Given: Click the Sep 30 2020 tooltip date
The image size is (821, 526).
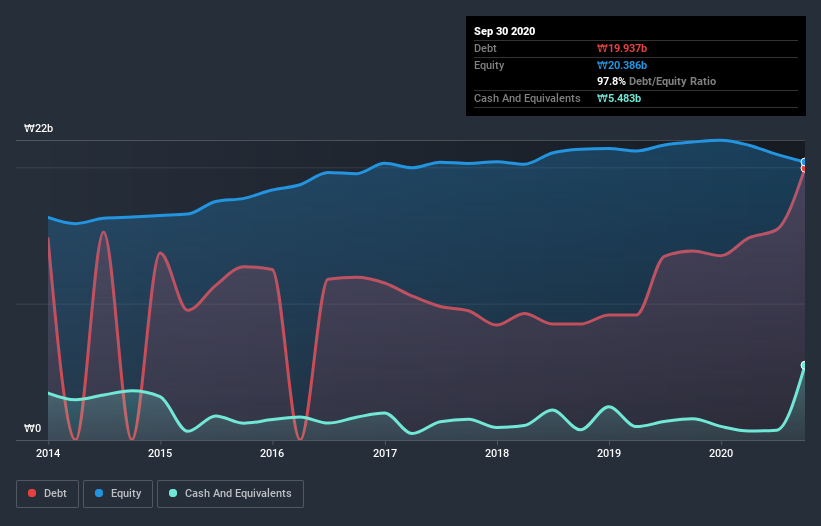Looking at the screenshot, I should click(x=505, y=31).
